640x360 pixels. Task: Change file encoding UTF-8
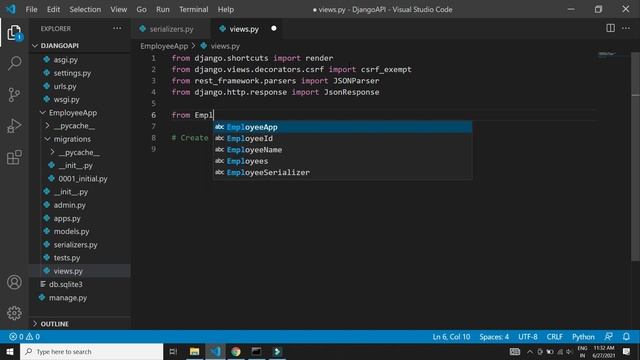(x=528, y=337)
